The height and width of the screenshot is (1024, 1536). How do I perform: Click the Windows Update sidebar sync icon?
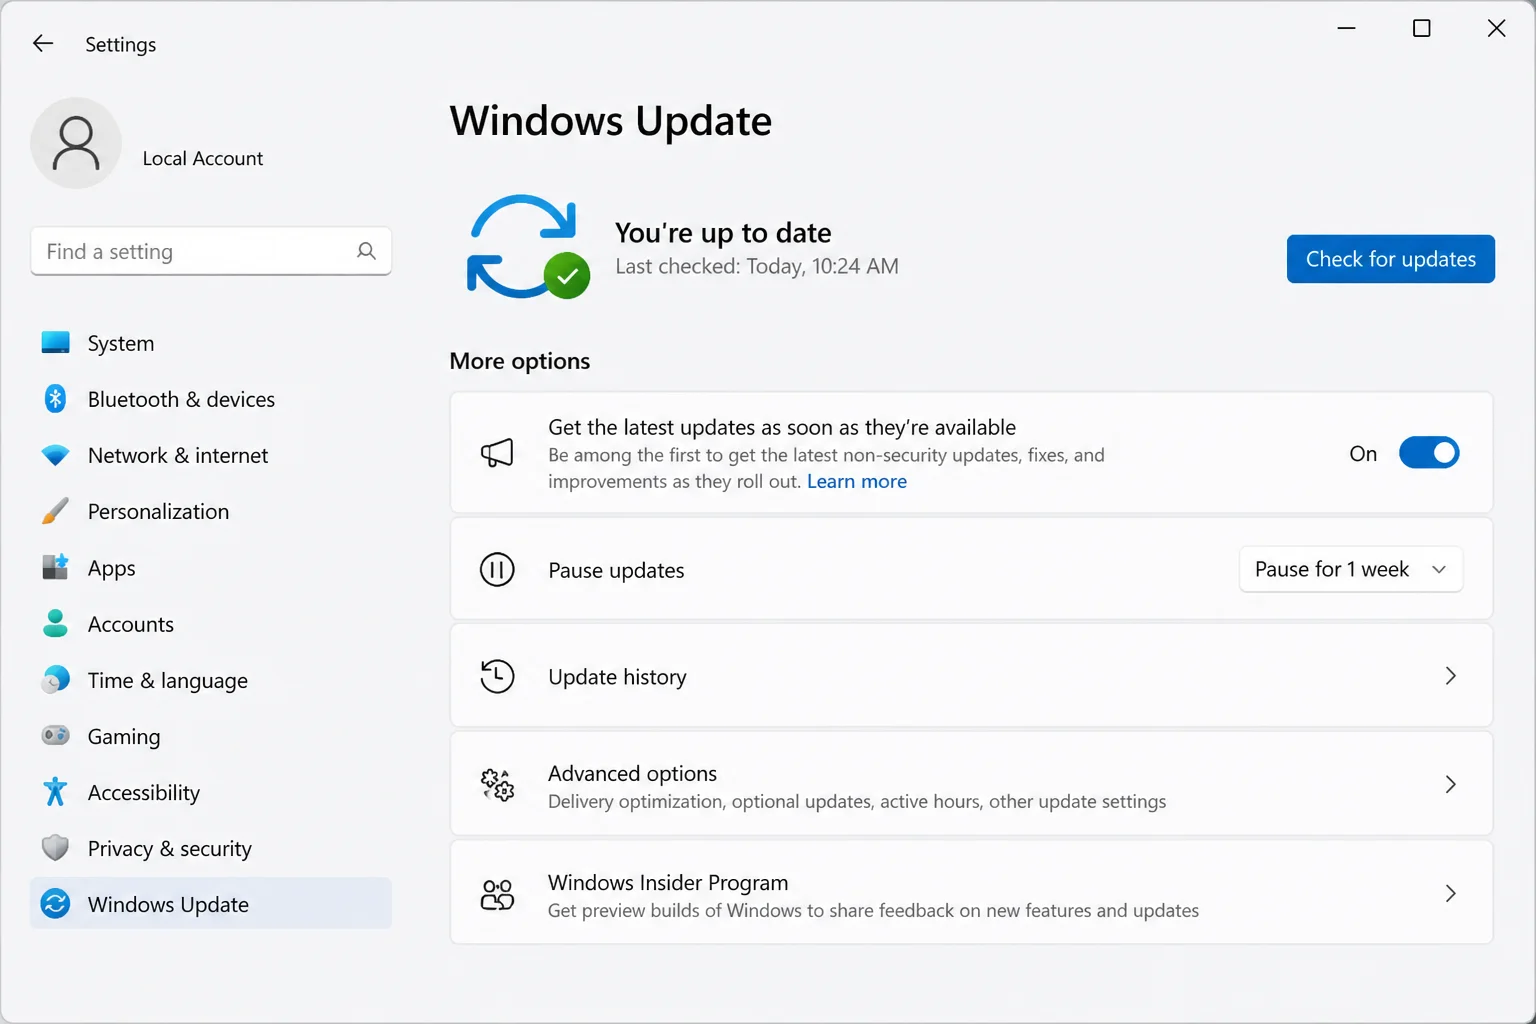[x=55, y=904]
